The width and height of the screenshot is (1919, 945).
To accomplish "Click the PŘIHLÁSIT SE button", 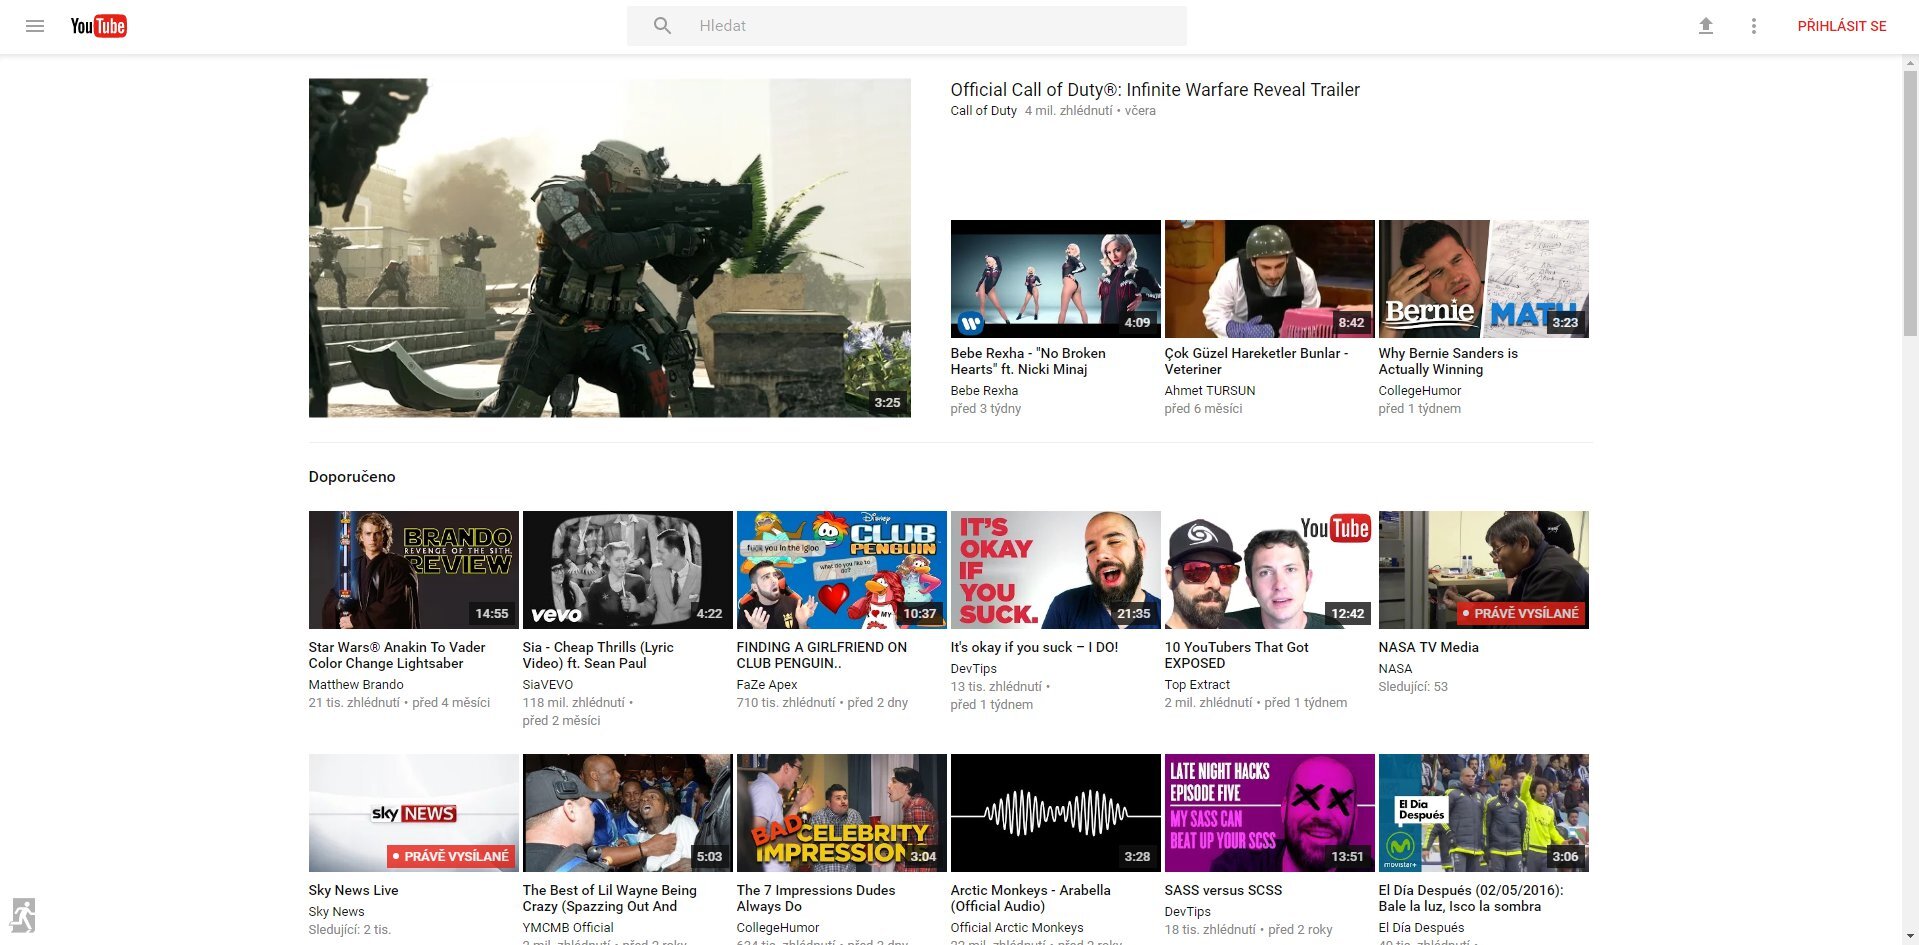I will pos(1841,25).
